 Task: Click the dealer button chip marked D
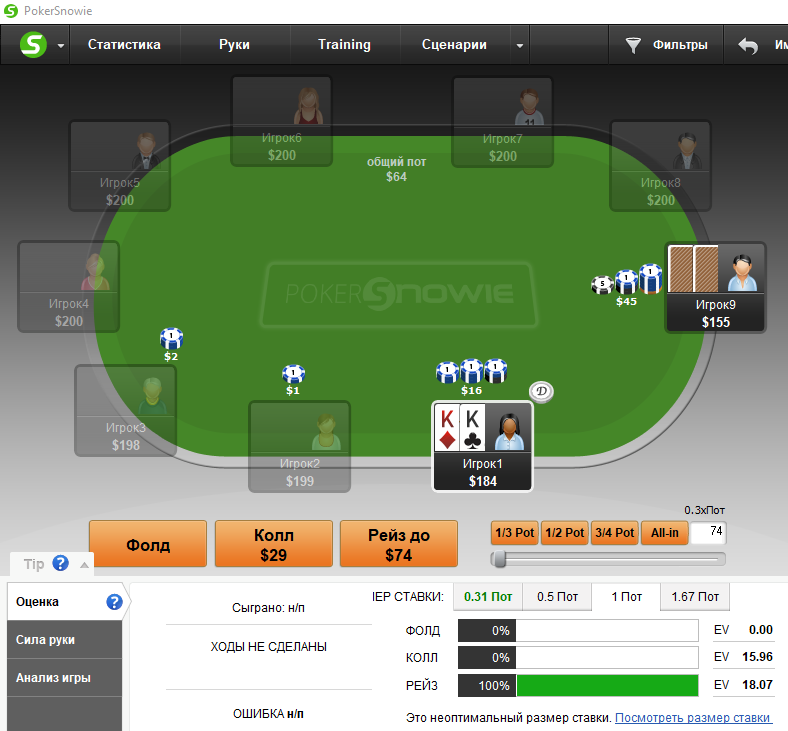541,391
